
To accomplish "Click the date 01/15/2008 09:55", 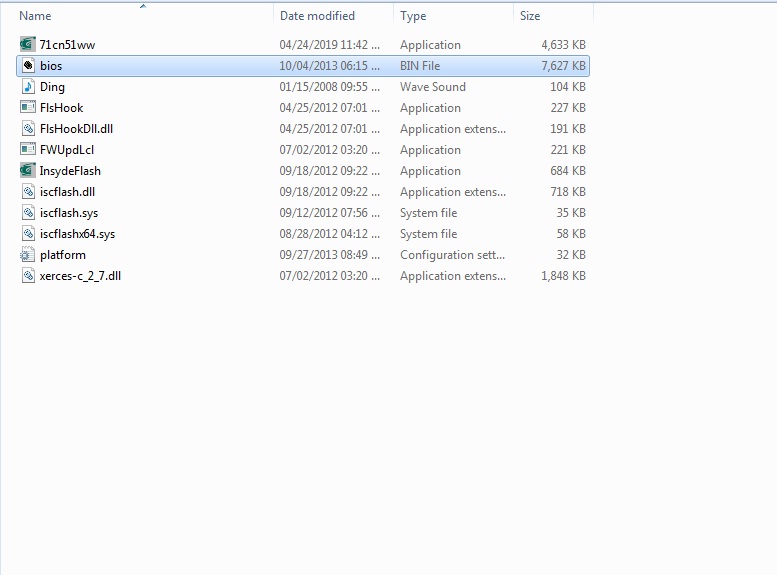I will 330,87.
